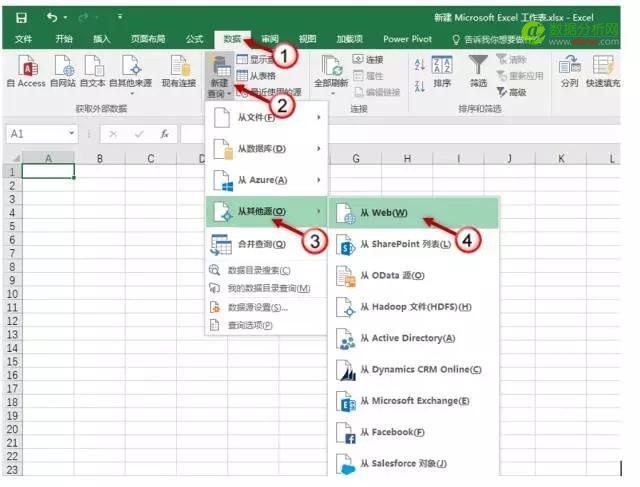640x487 pixels.
Task: Switch to the 开始 ribbon tab
Action: tap(64, 39)
